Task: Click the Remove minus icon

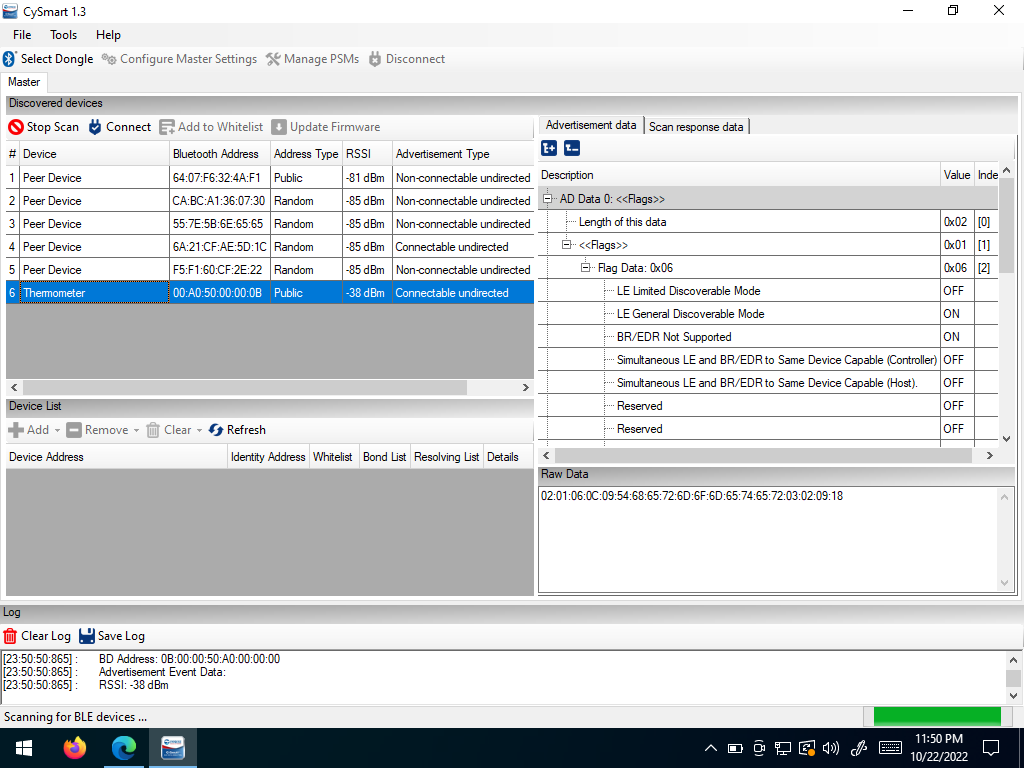Action: [74, 430]
